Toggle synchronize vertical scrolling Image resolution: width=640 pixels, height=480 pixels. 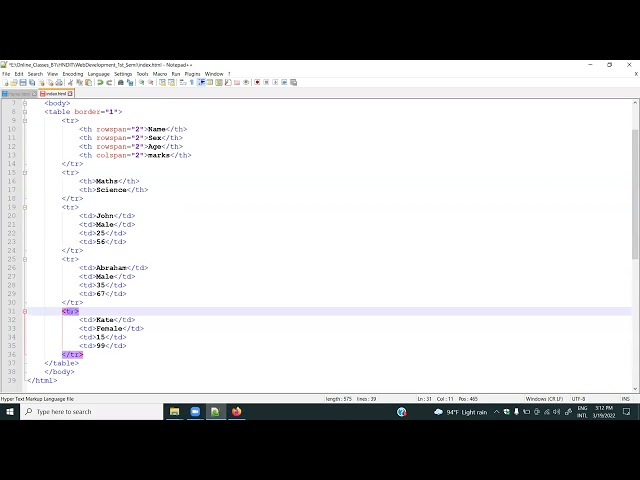click(x=162, y=82)
